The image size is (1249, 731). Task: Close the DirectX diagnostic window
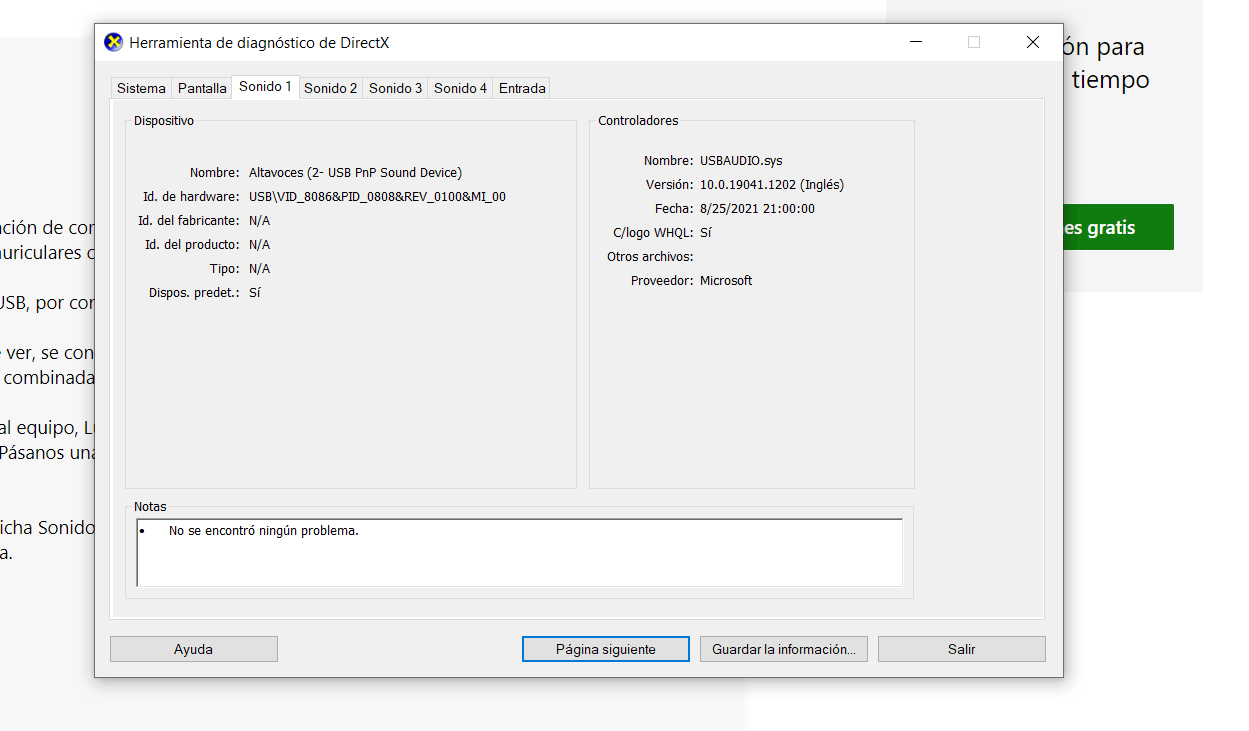(x=1033, y=42)
